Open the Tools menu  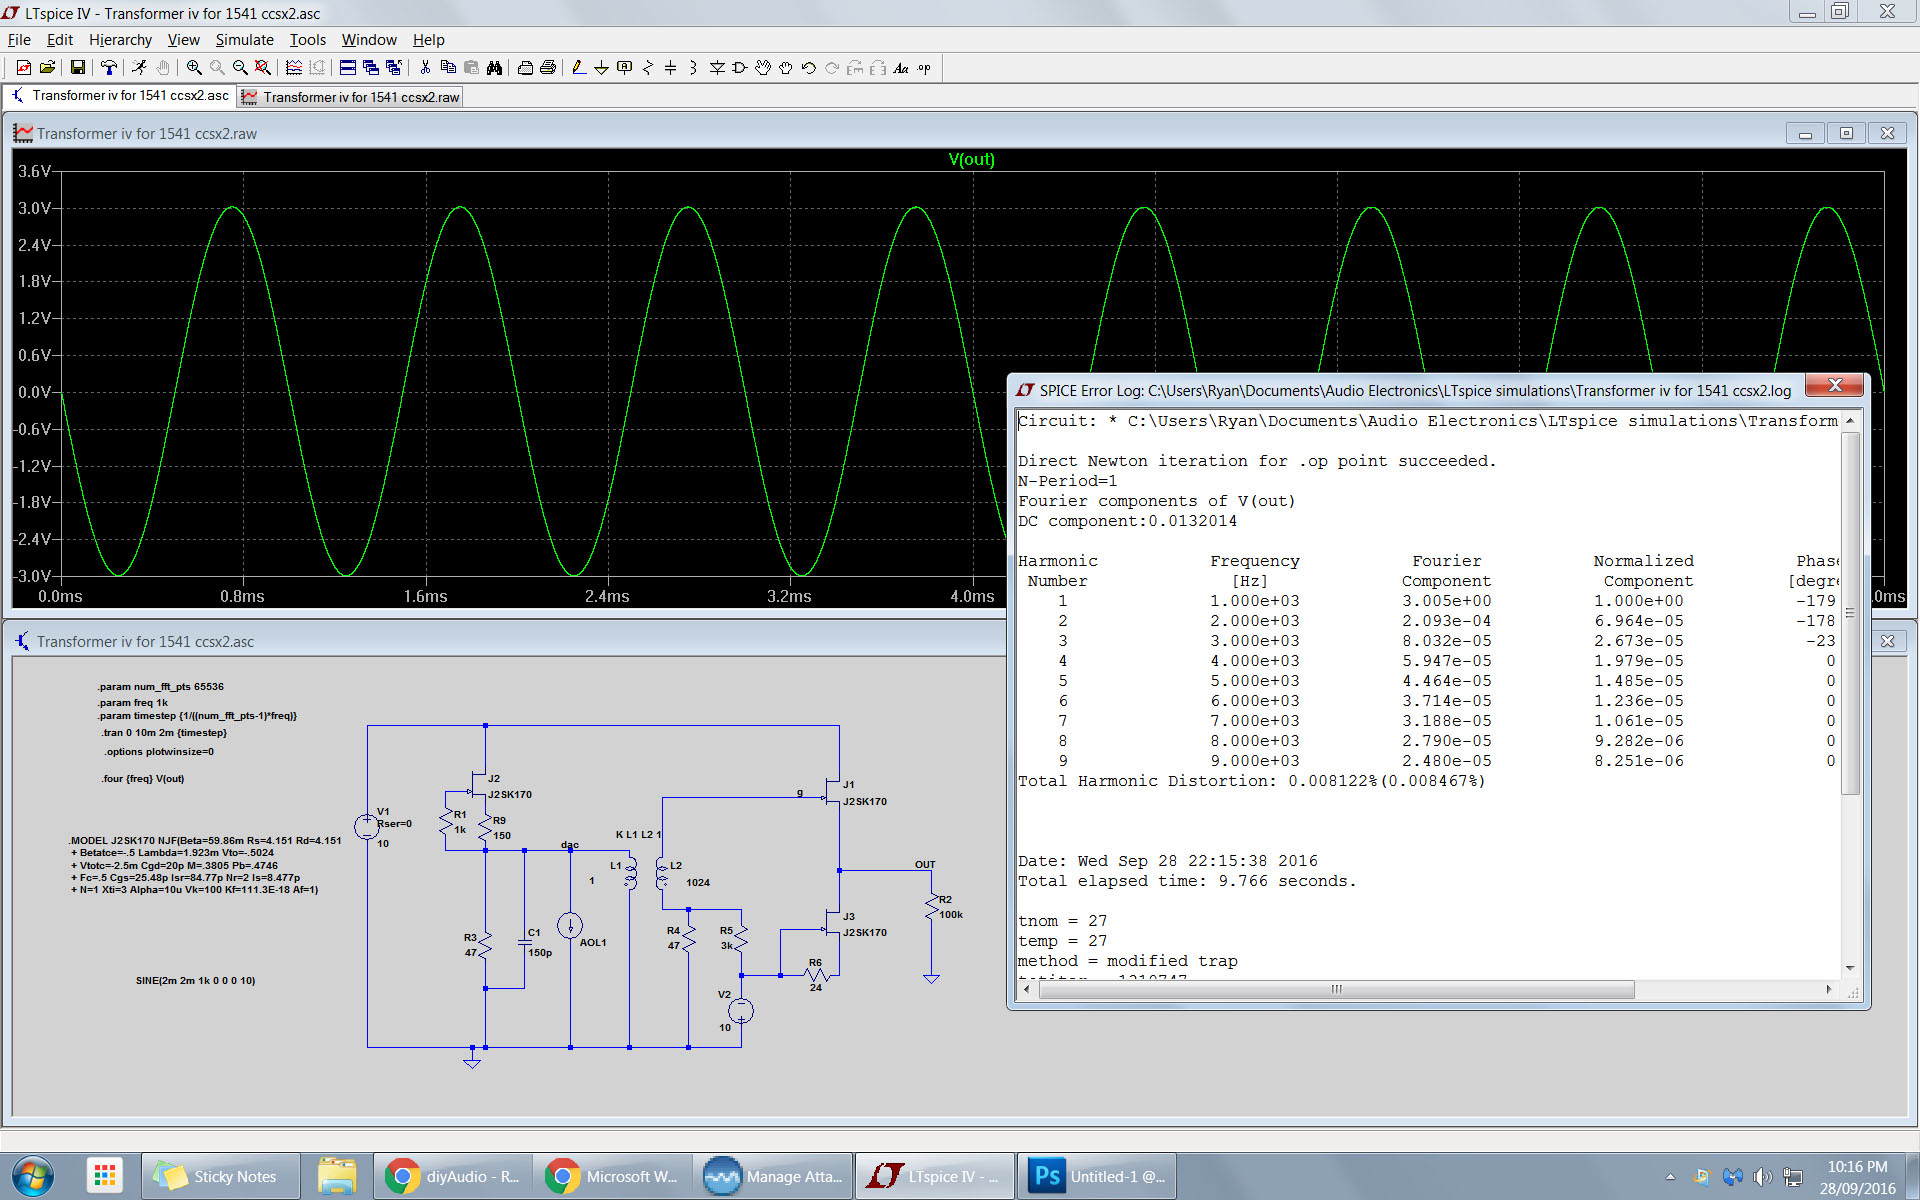(x=308, y=40)
